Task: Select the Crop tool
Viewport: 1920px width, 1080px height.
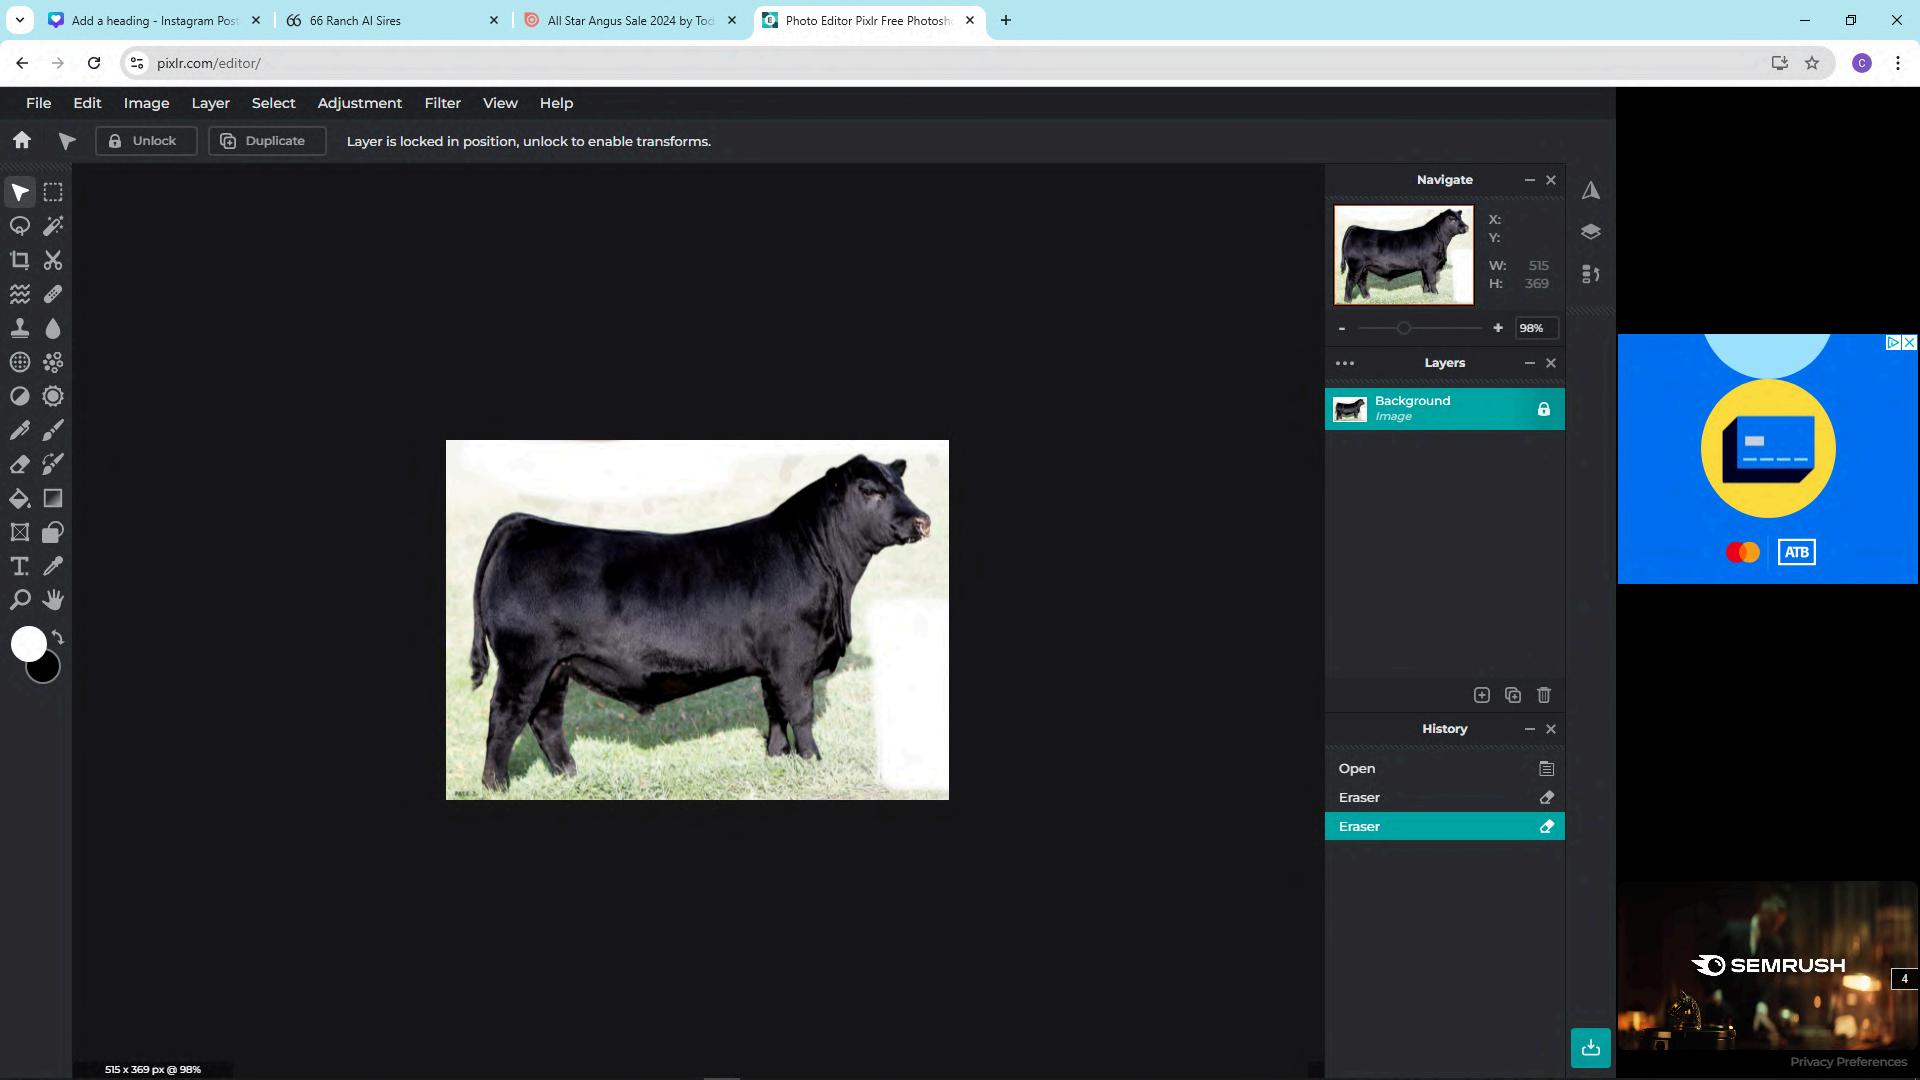Action: coord(20,261)
